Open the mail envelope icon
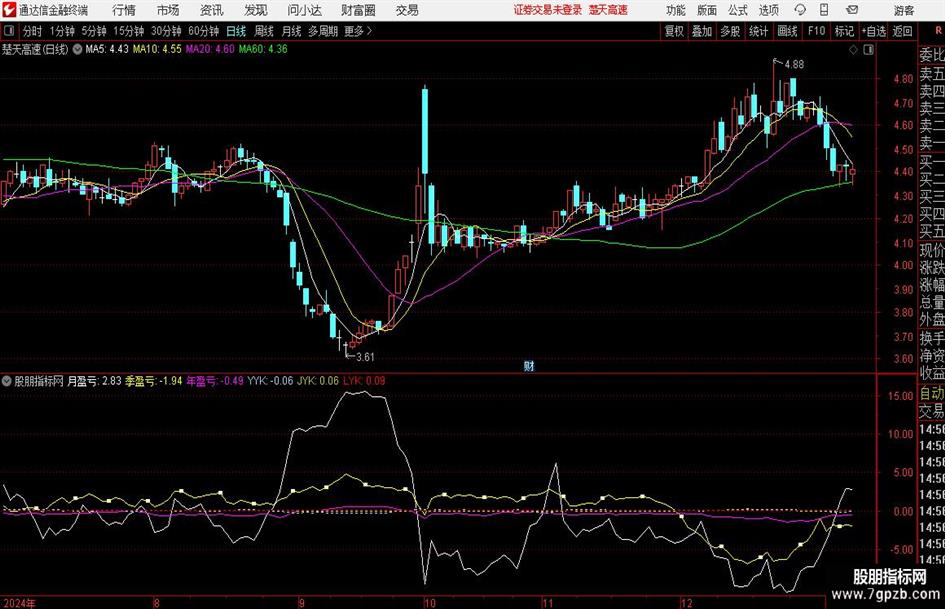945x609 pixels. tap(852, 10)
